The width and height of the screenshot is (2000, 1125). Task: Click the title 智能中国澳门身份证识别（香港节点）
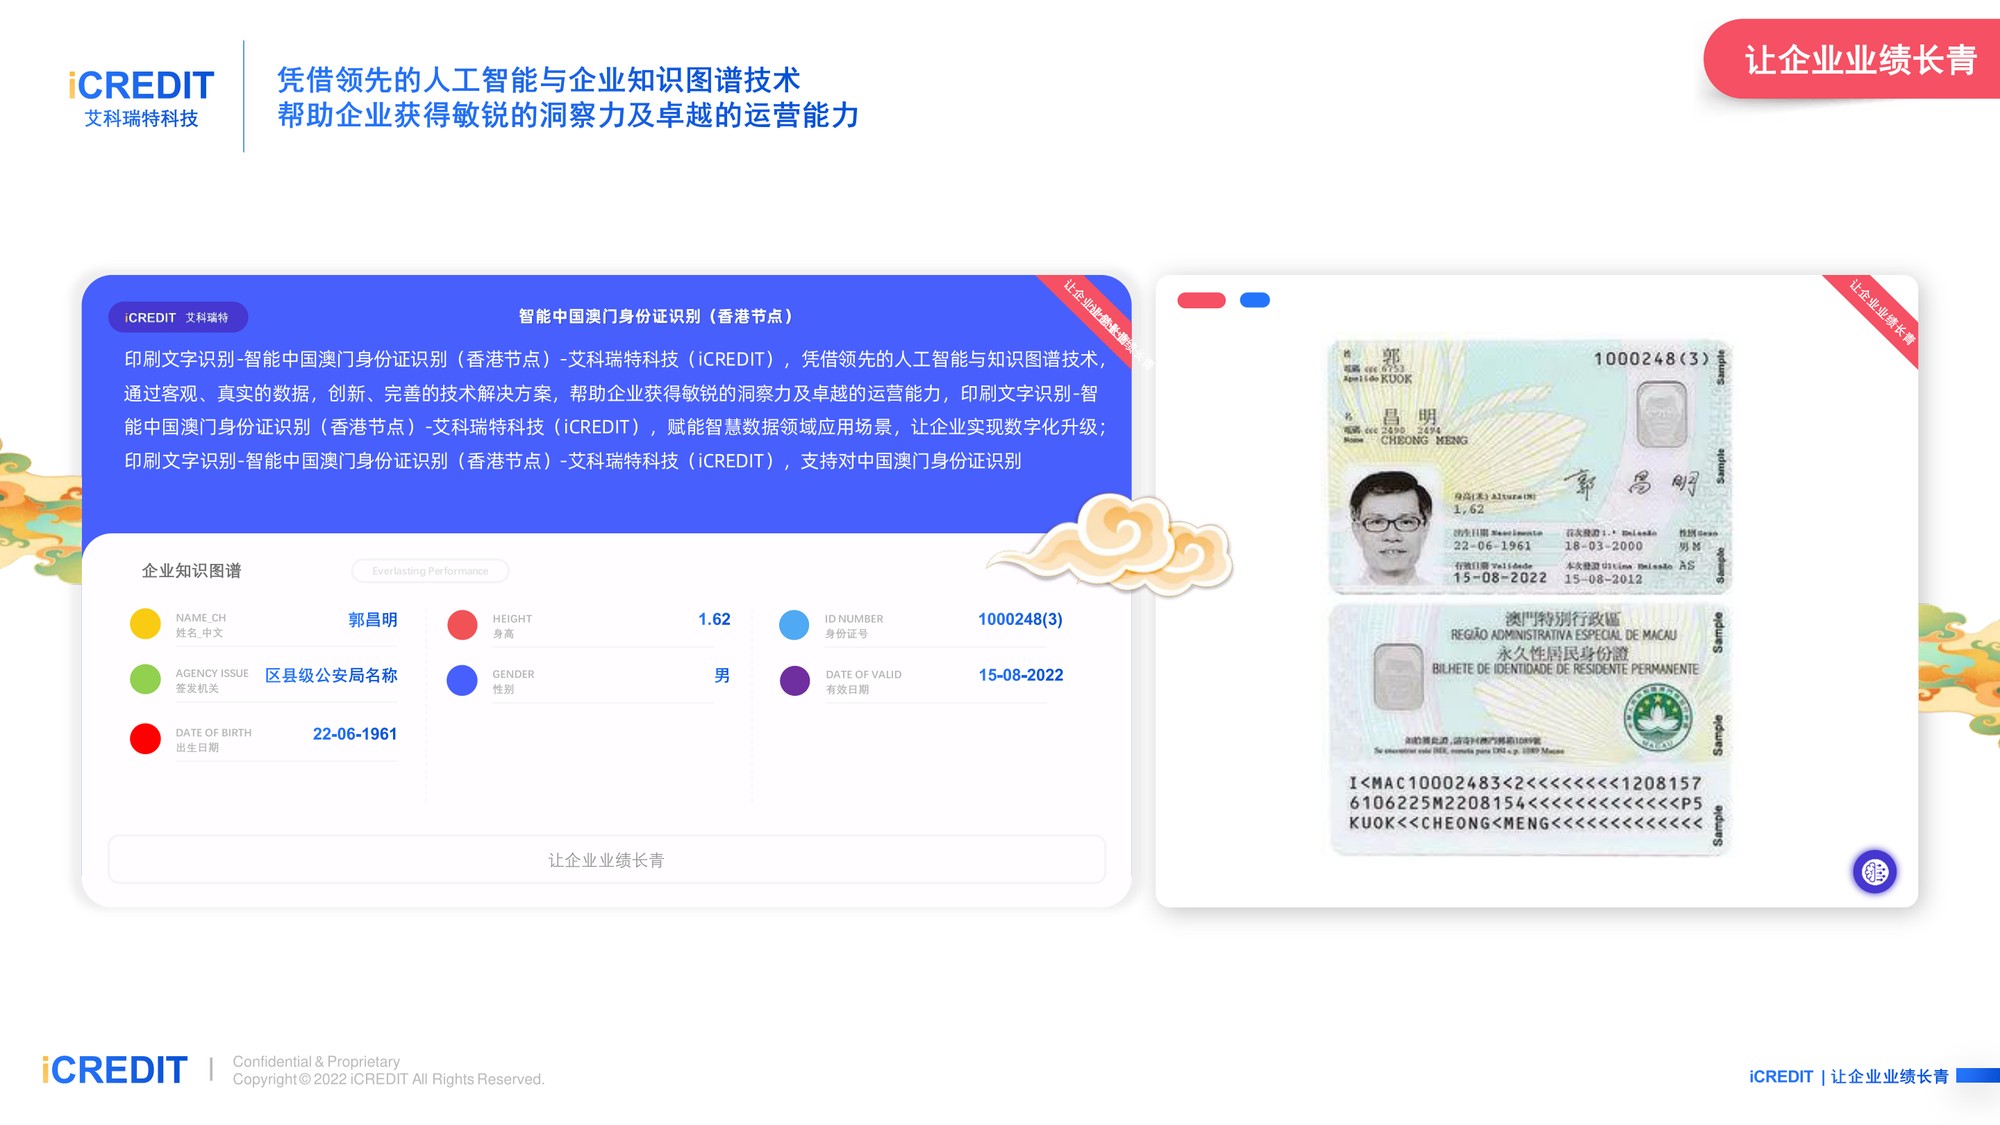coord(656,316)
